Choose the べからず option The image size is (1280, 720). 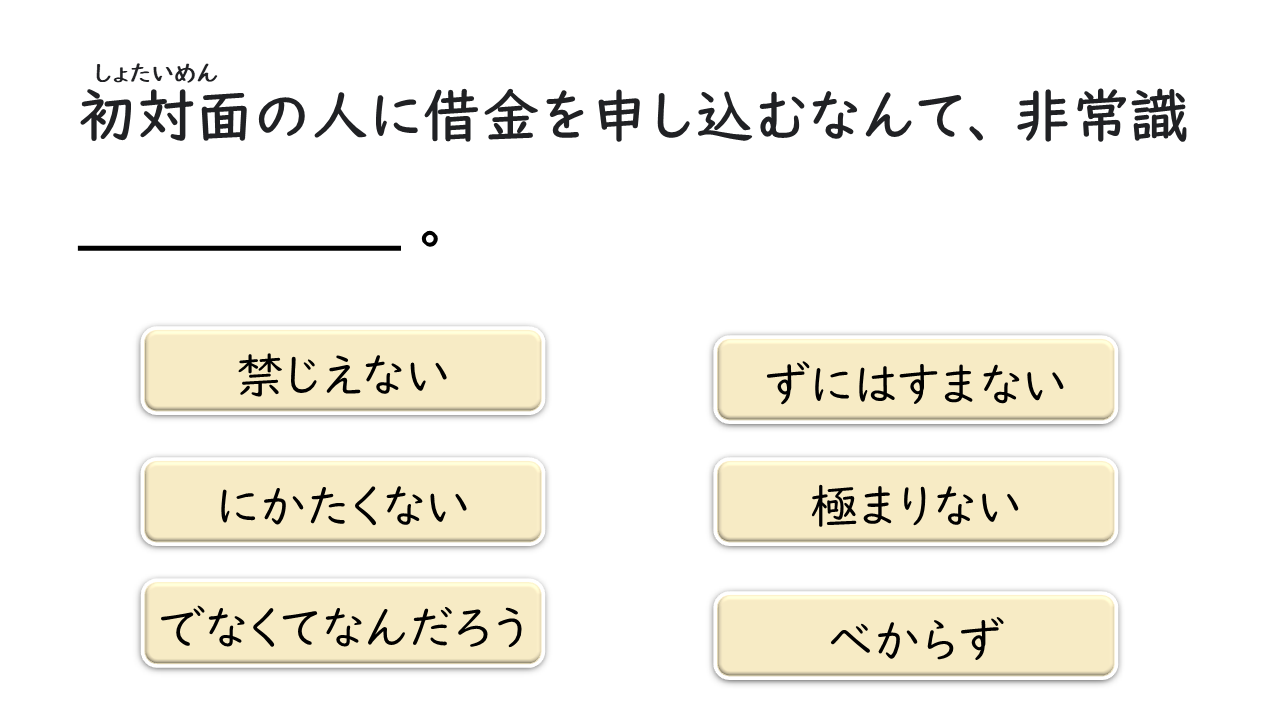click(915, 636)
